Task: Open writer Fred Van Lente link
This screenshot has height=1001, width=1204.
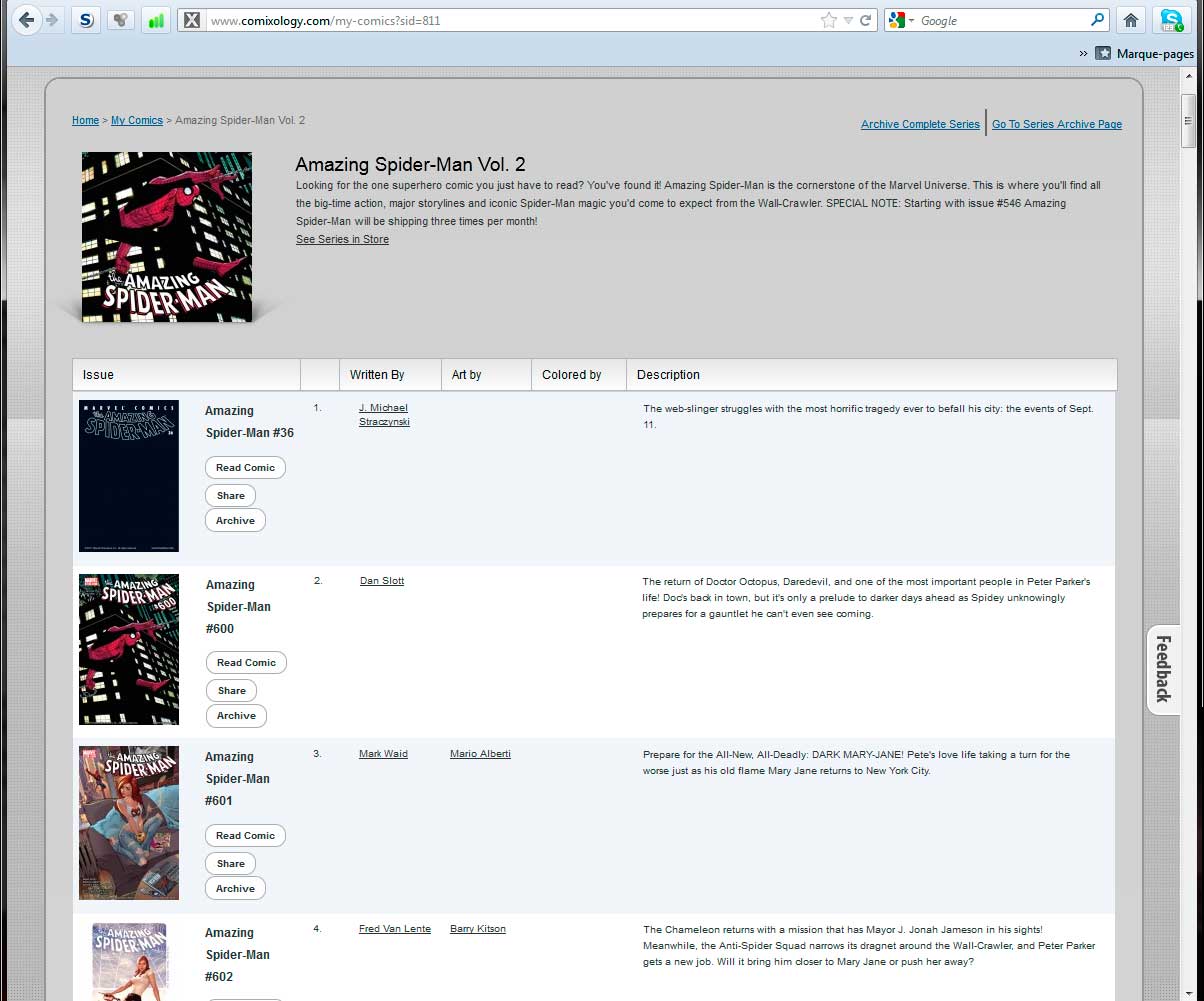Action: [395, 929]
